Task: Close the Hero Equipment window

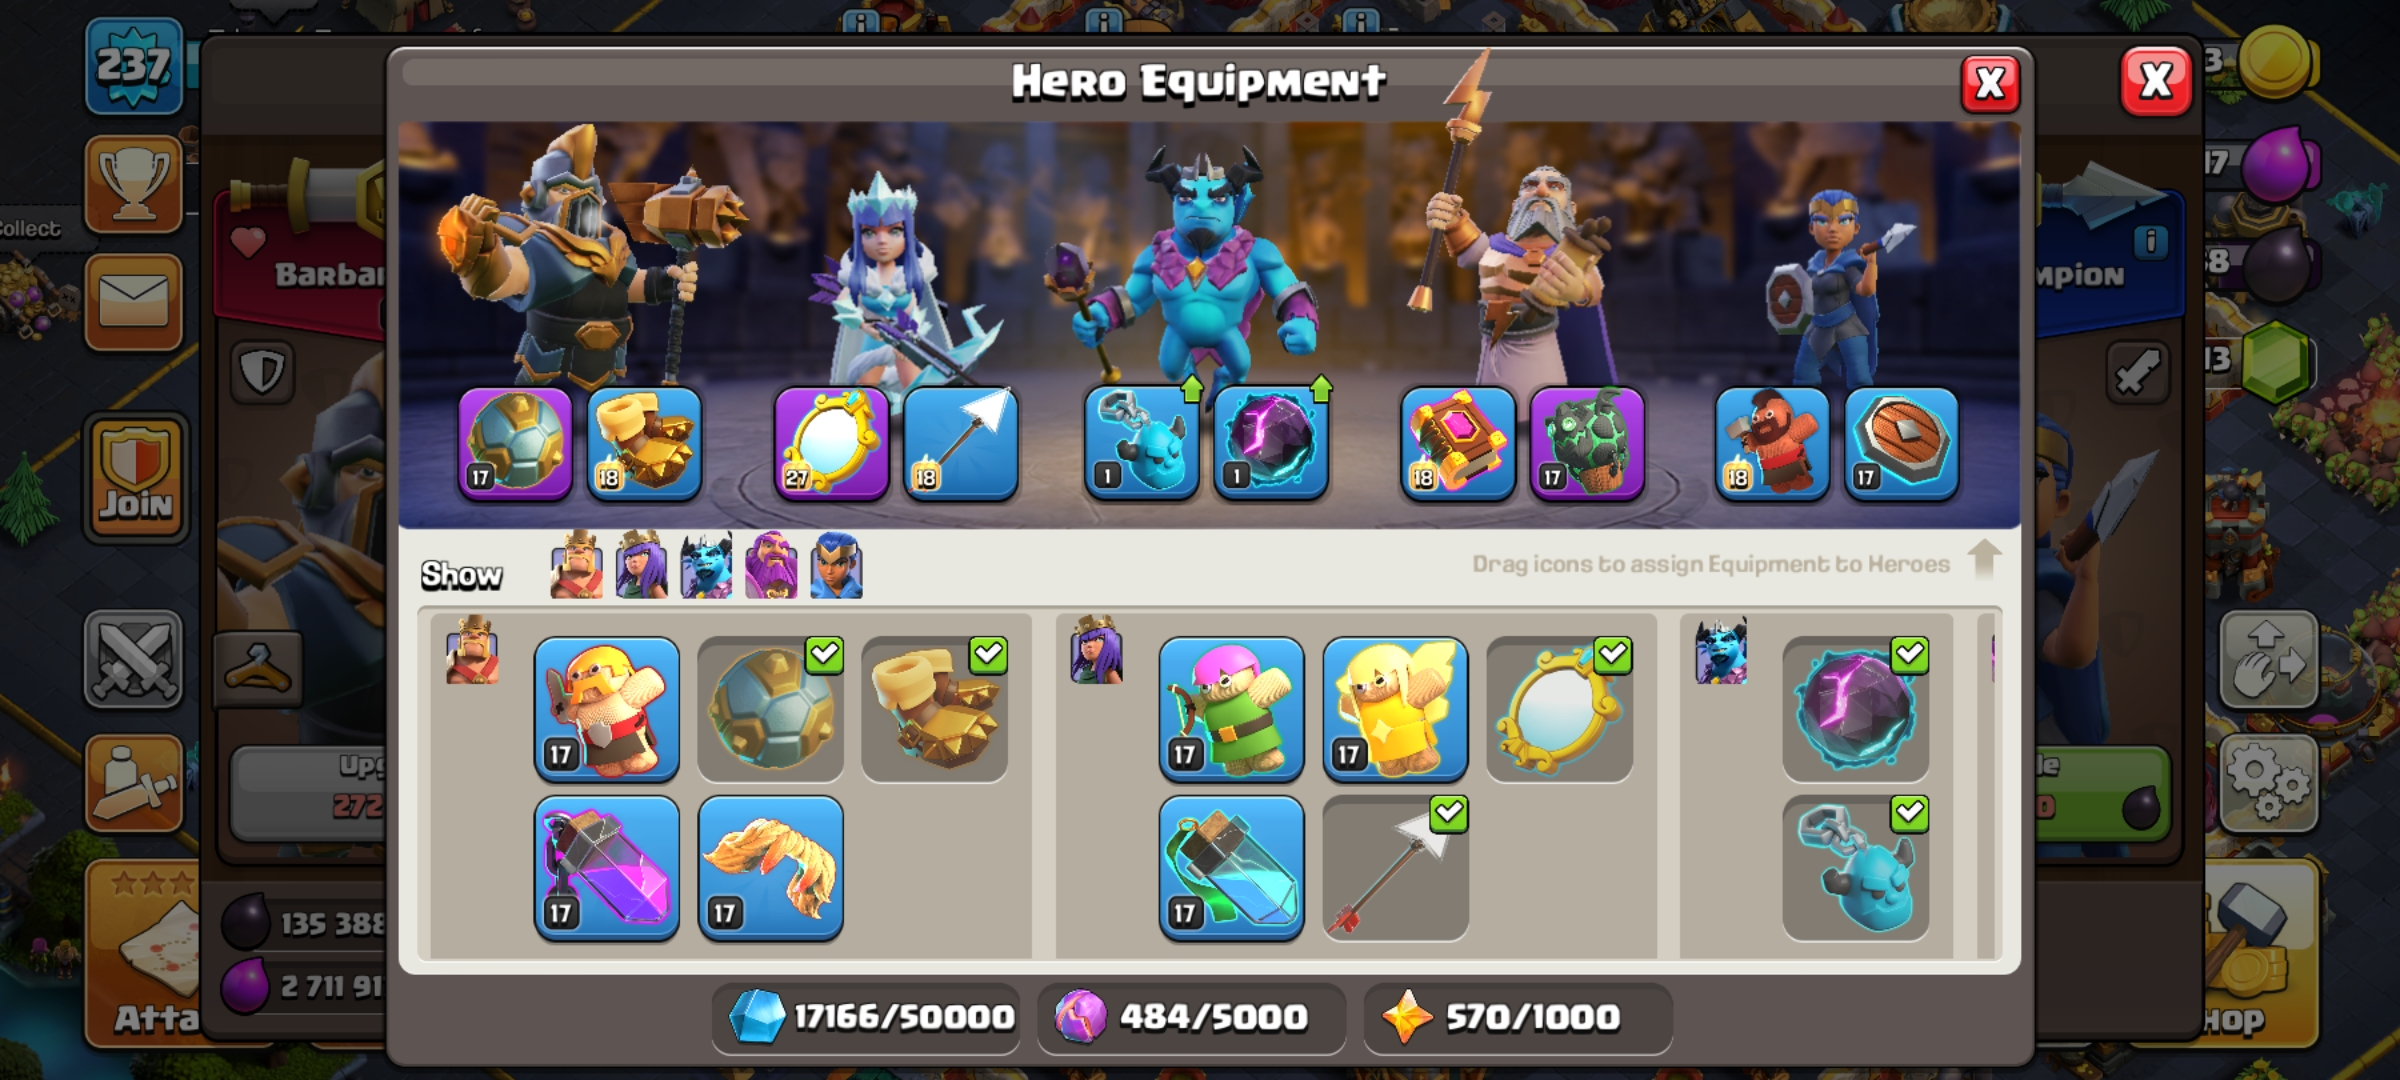Action: tap(1990, 83)
